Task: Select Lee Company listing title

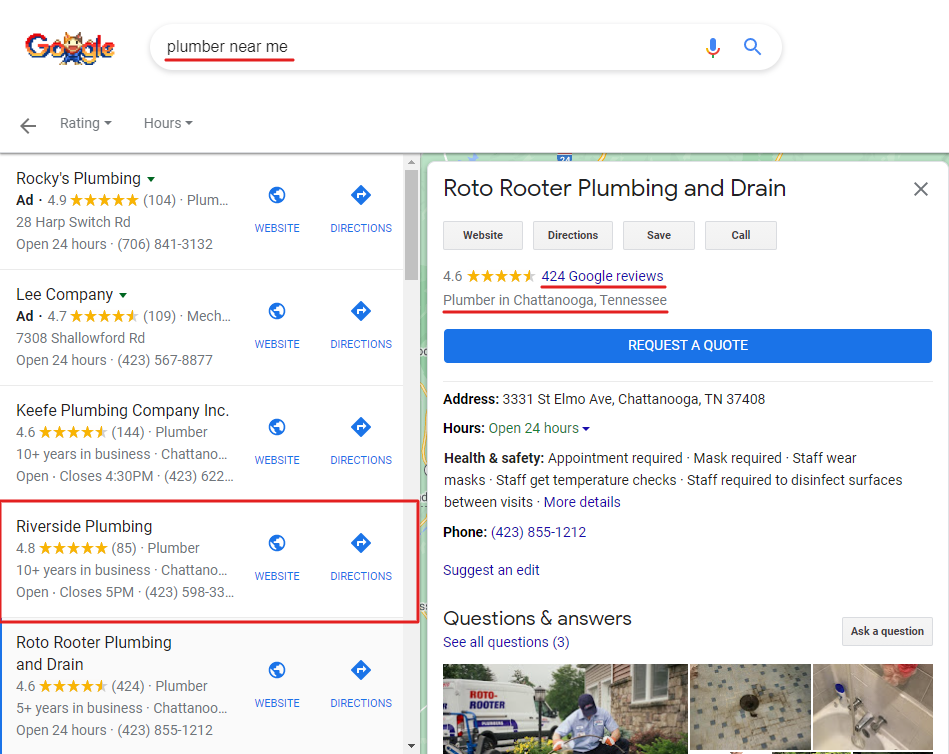Action: [x=64, y=295]
